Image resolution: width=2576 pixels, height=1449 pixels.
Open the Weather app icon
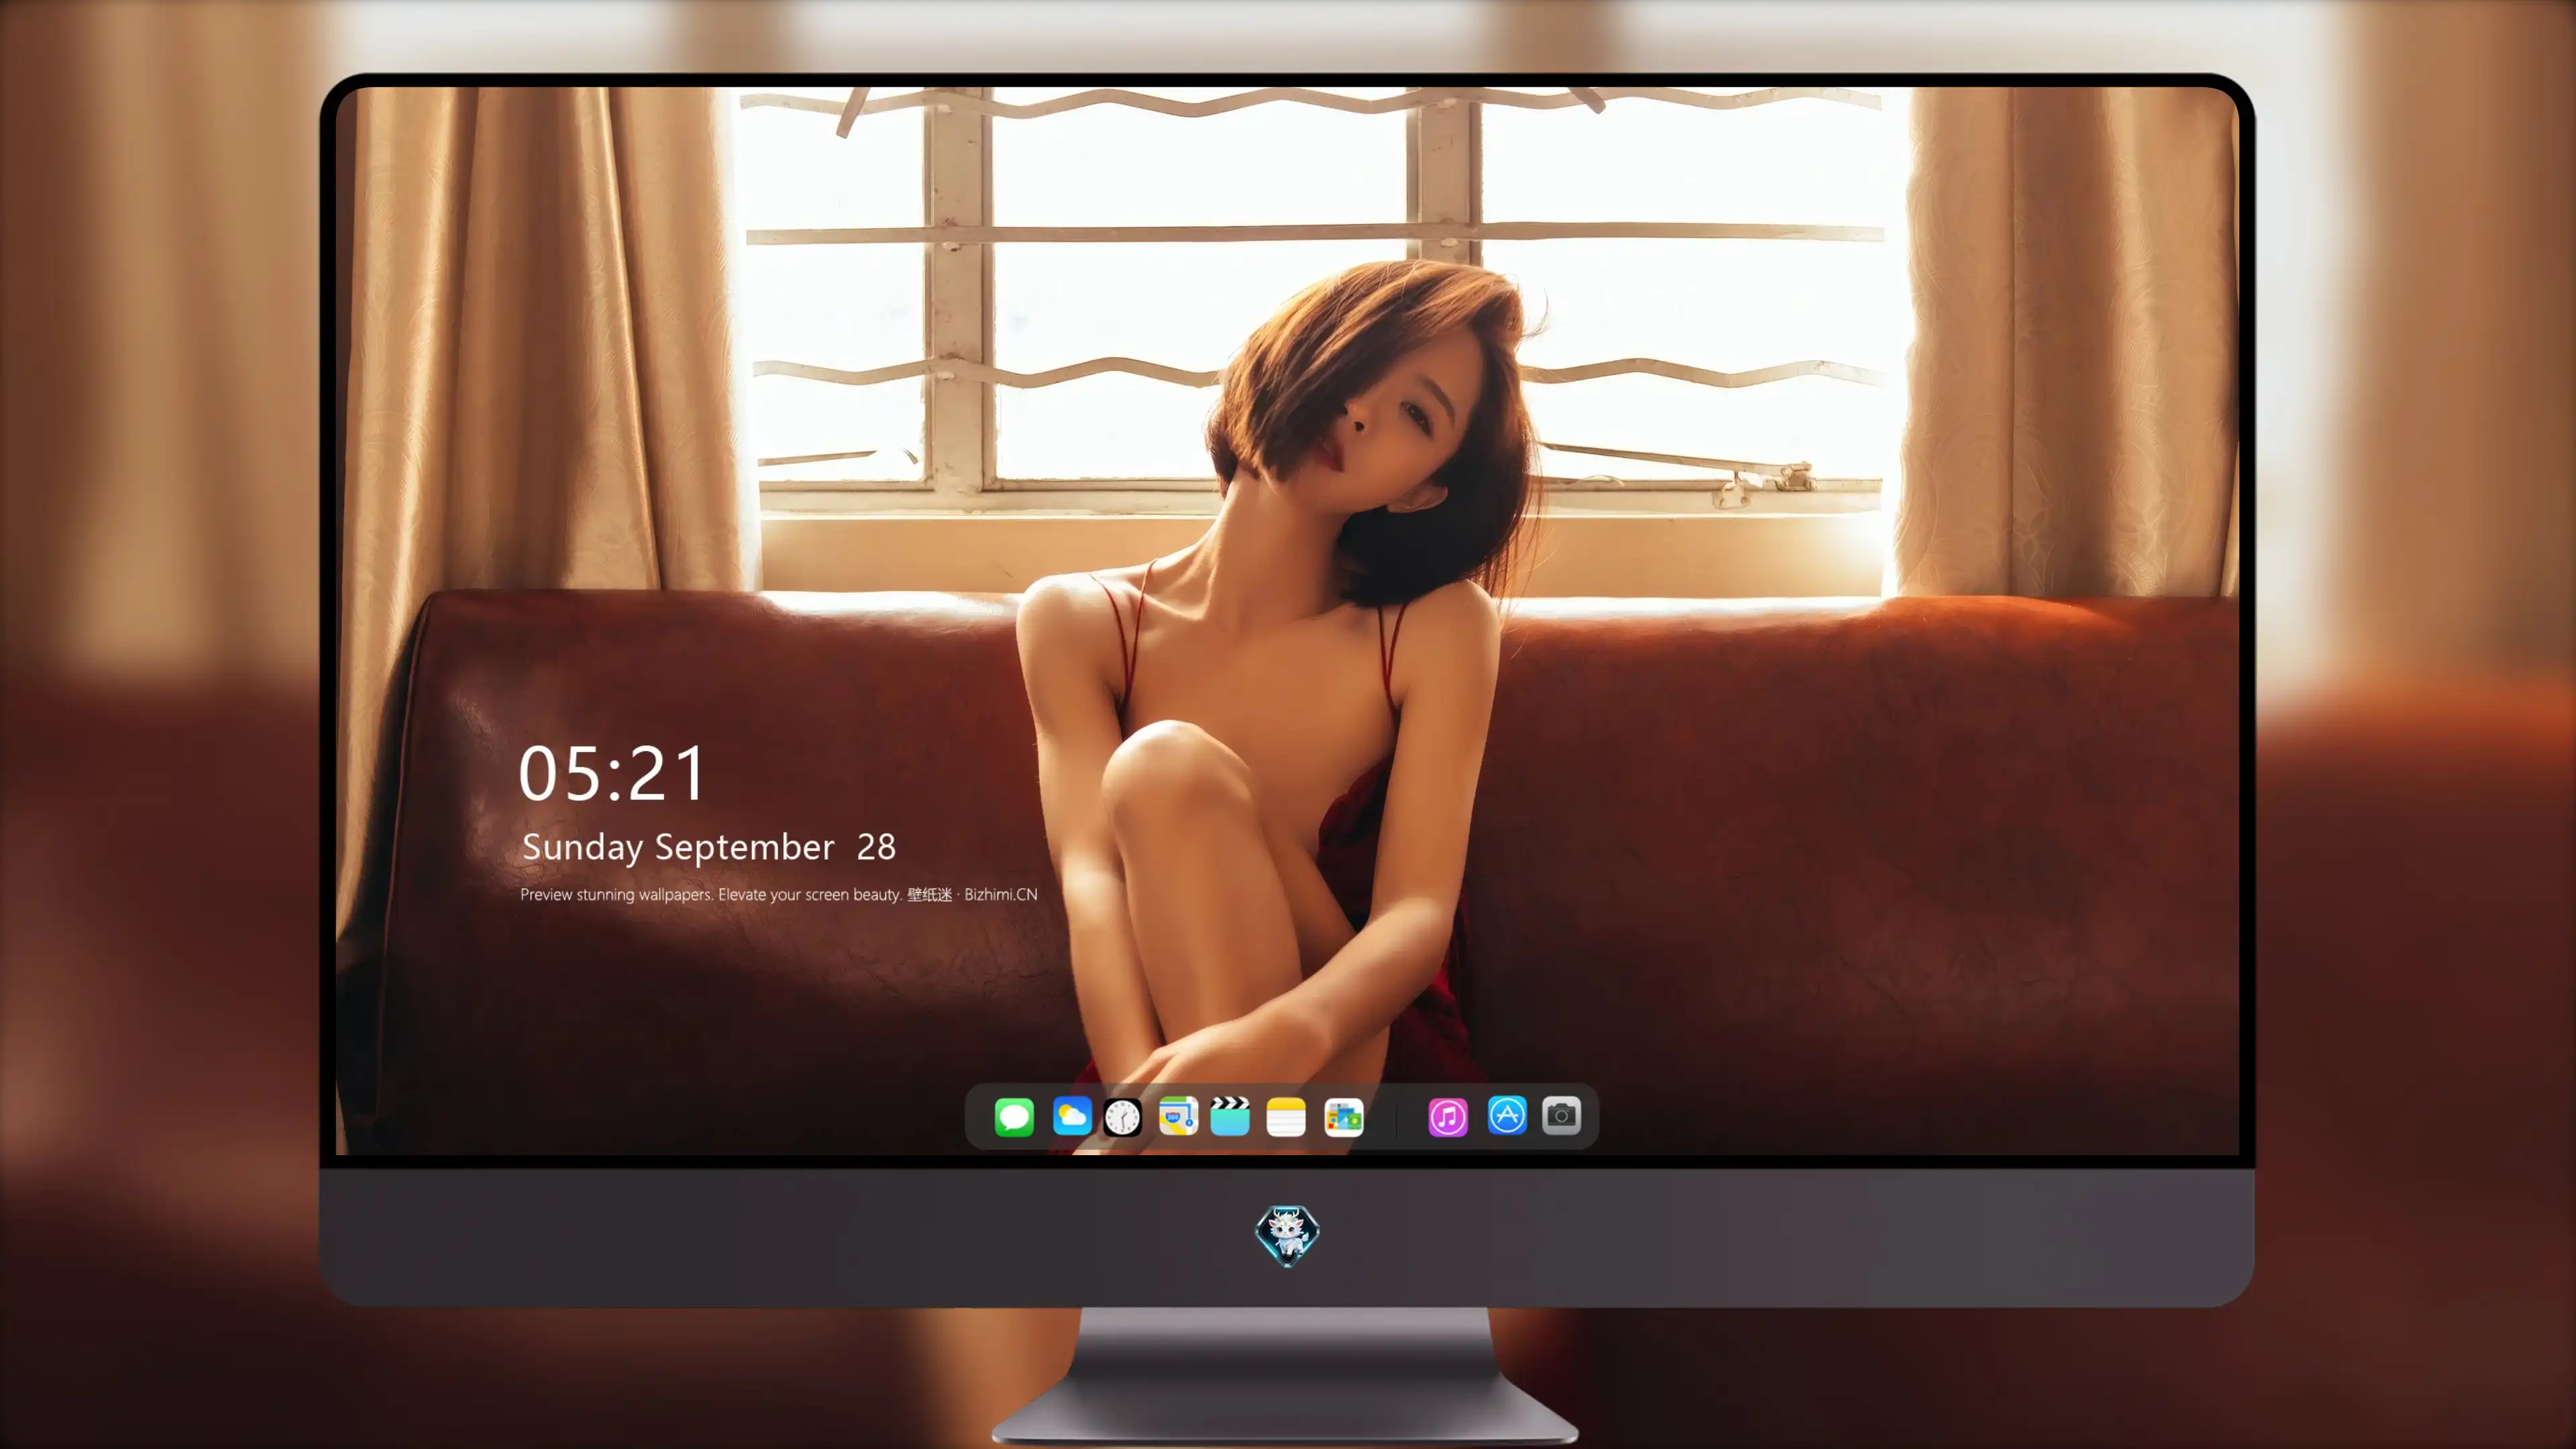click(x=1072, y=1116)
